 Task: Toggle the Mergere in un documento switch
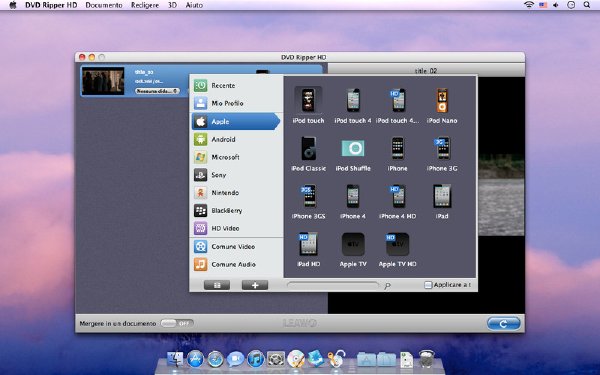click(177, 323)
